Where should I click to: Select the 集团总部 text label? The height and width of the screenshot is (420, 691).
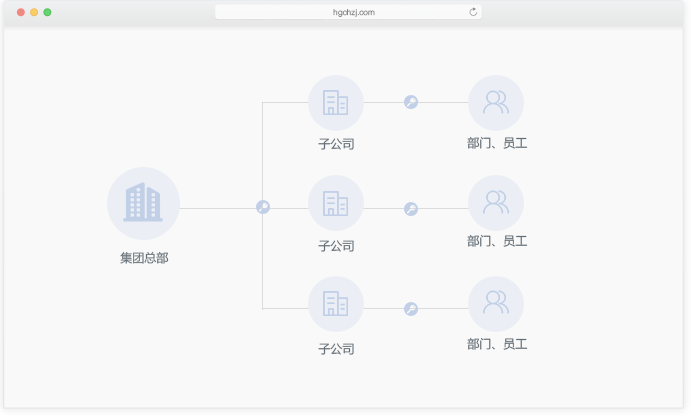[144, 258]
